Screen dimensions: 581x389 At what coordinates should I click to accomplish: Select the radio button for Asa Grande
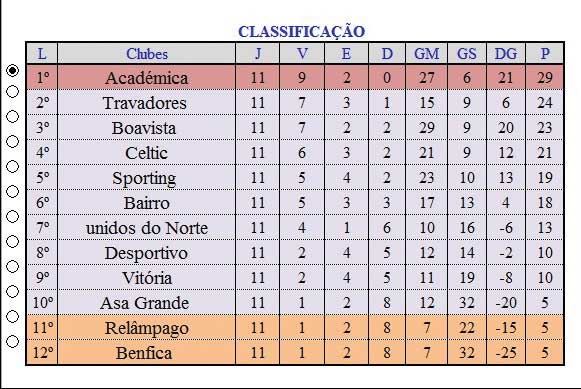click(x=13, y=291)
